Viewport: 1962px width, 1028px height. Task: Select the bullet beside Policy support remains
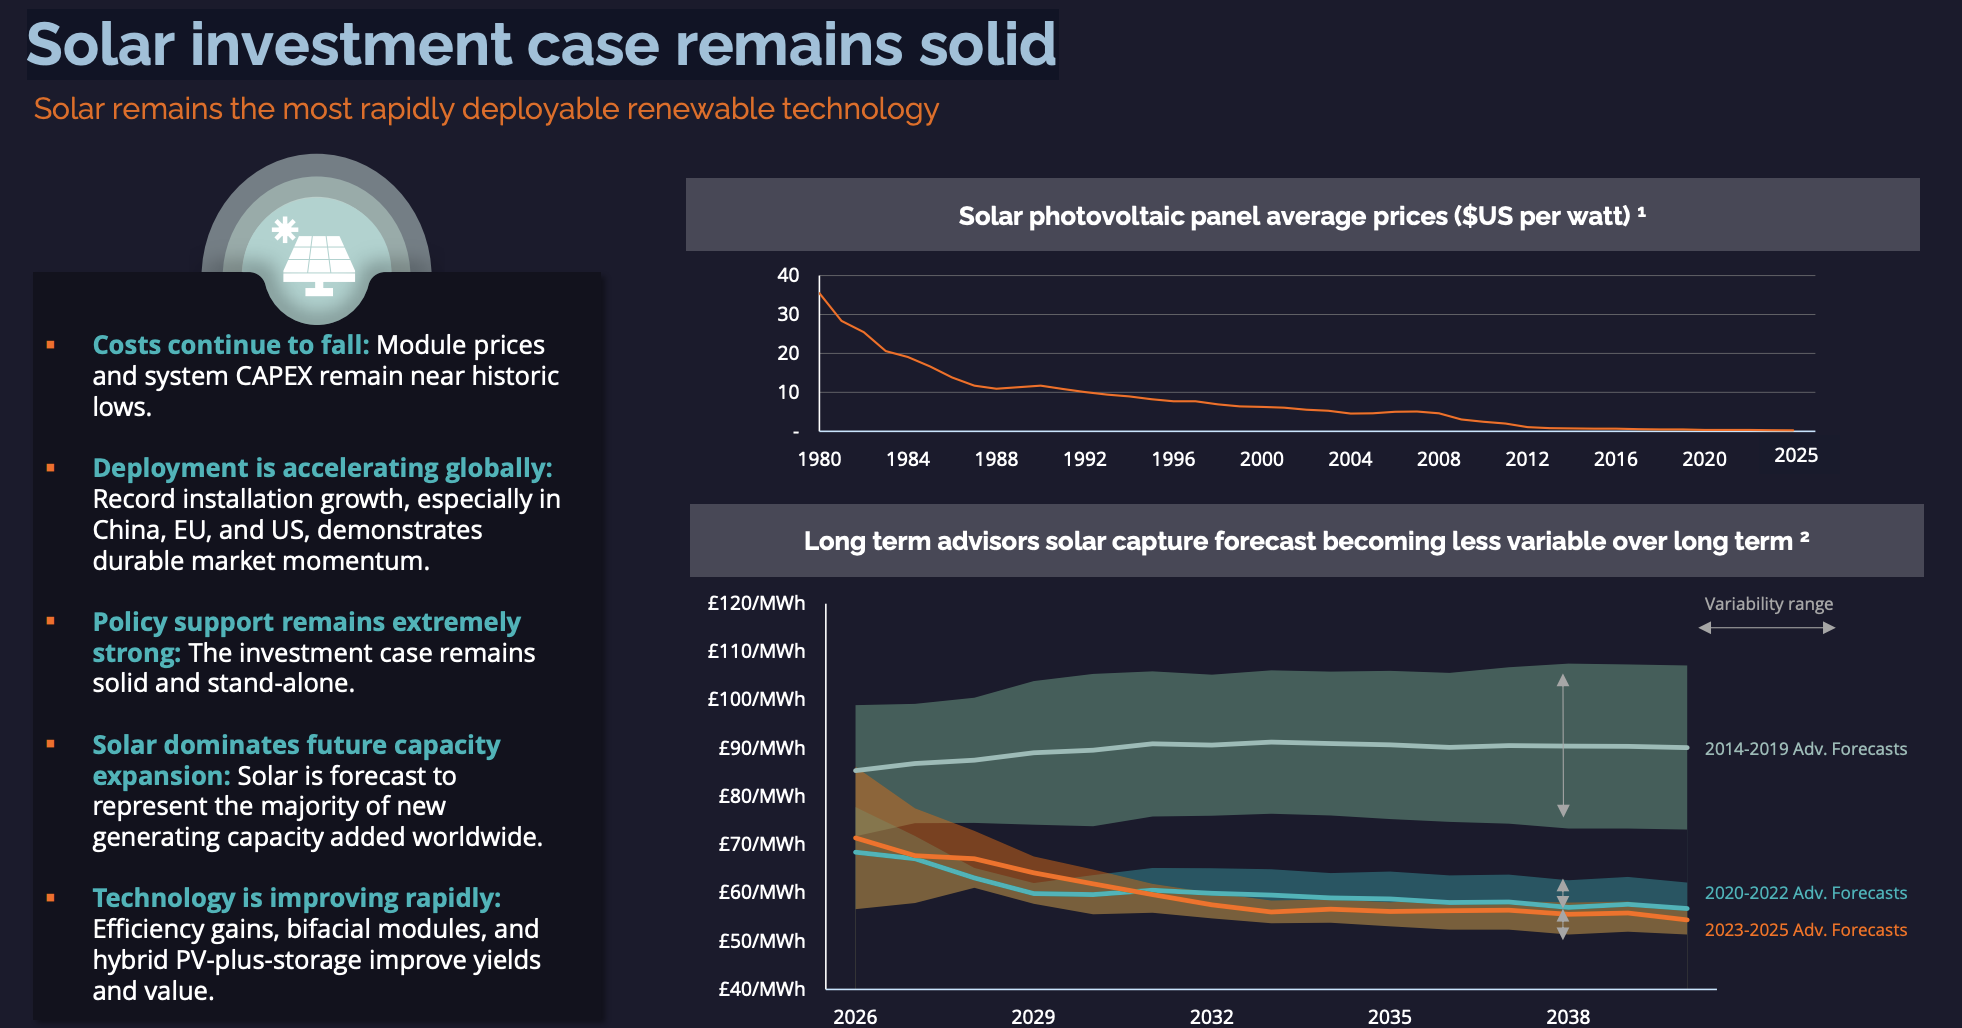(50, 621)
